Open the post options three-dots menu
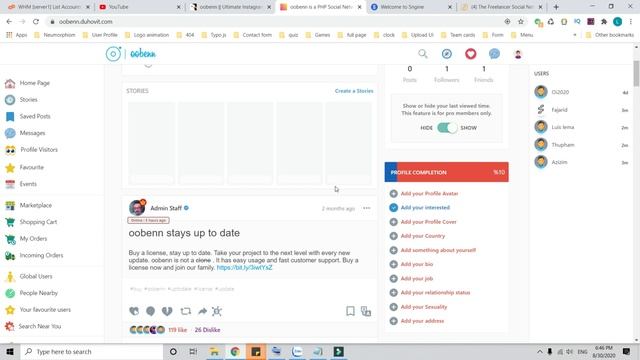Image resolution: width=640 pixels, height=360 pixels. (x=367, y=208)
